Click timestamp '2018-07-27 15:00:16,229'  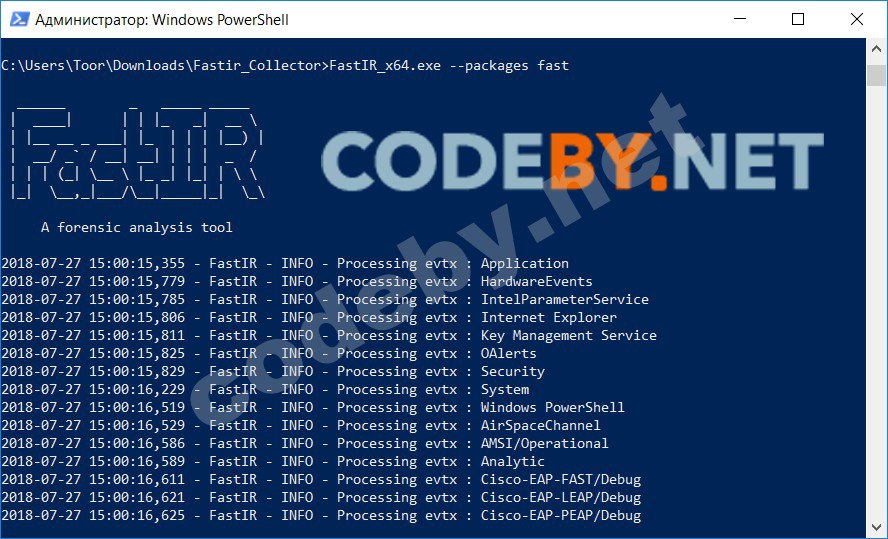coord(93,390)
